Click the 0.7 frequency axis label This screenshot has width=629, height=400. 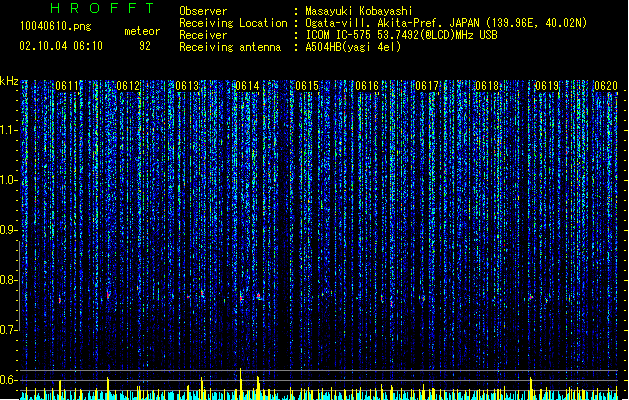(x=8, y=330)
